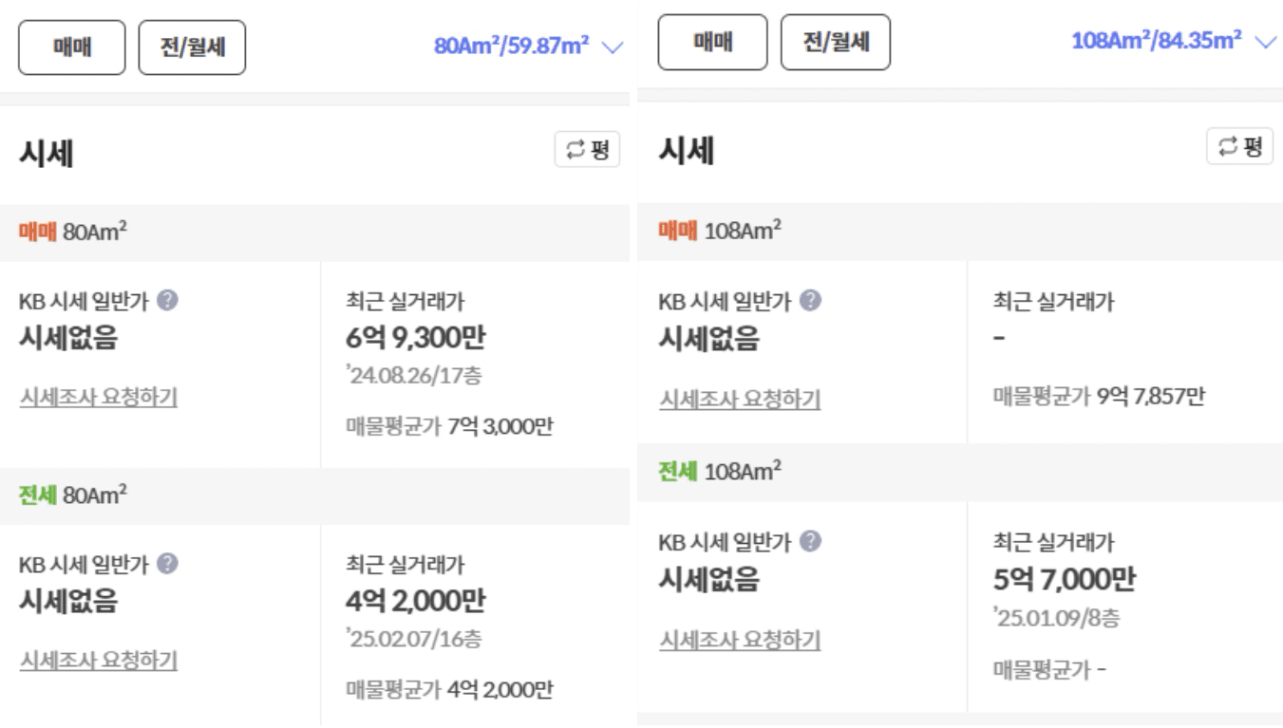The height and width of the screenshot is (728, 1283).
Task: Select the 매매 tab next to 108Am²/84.35m²
Action: click(x=712, y=42)
